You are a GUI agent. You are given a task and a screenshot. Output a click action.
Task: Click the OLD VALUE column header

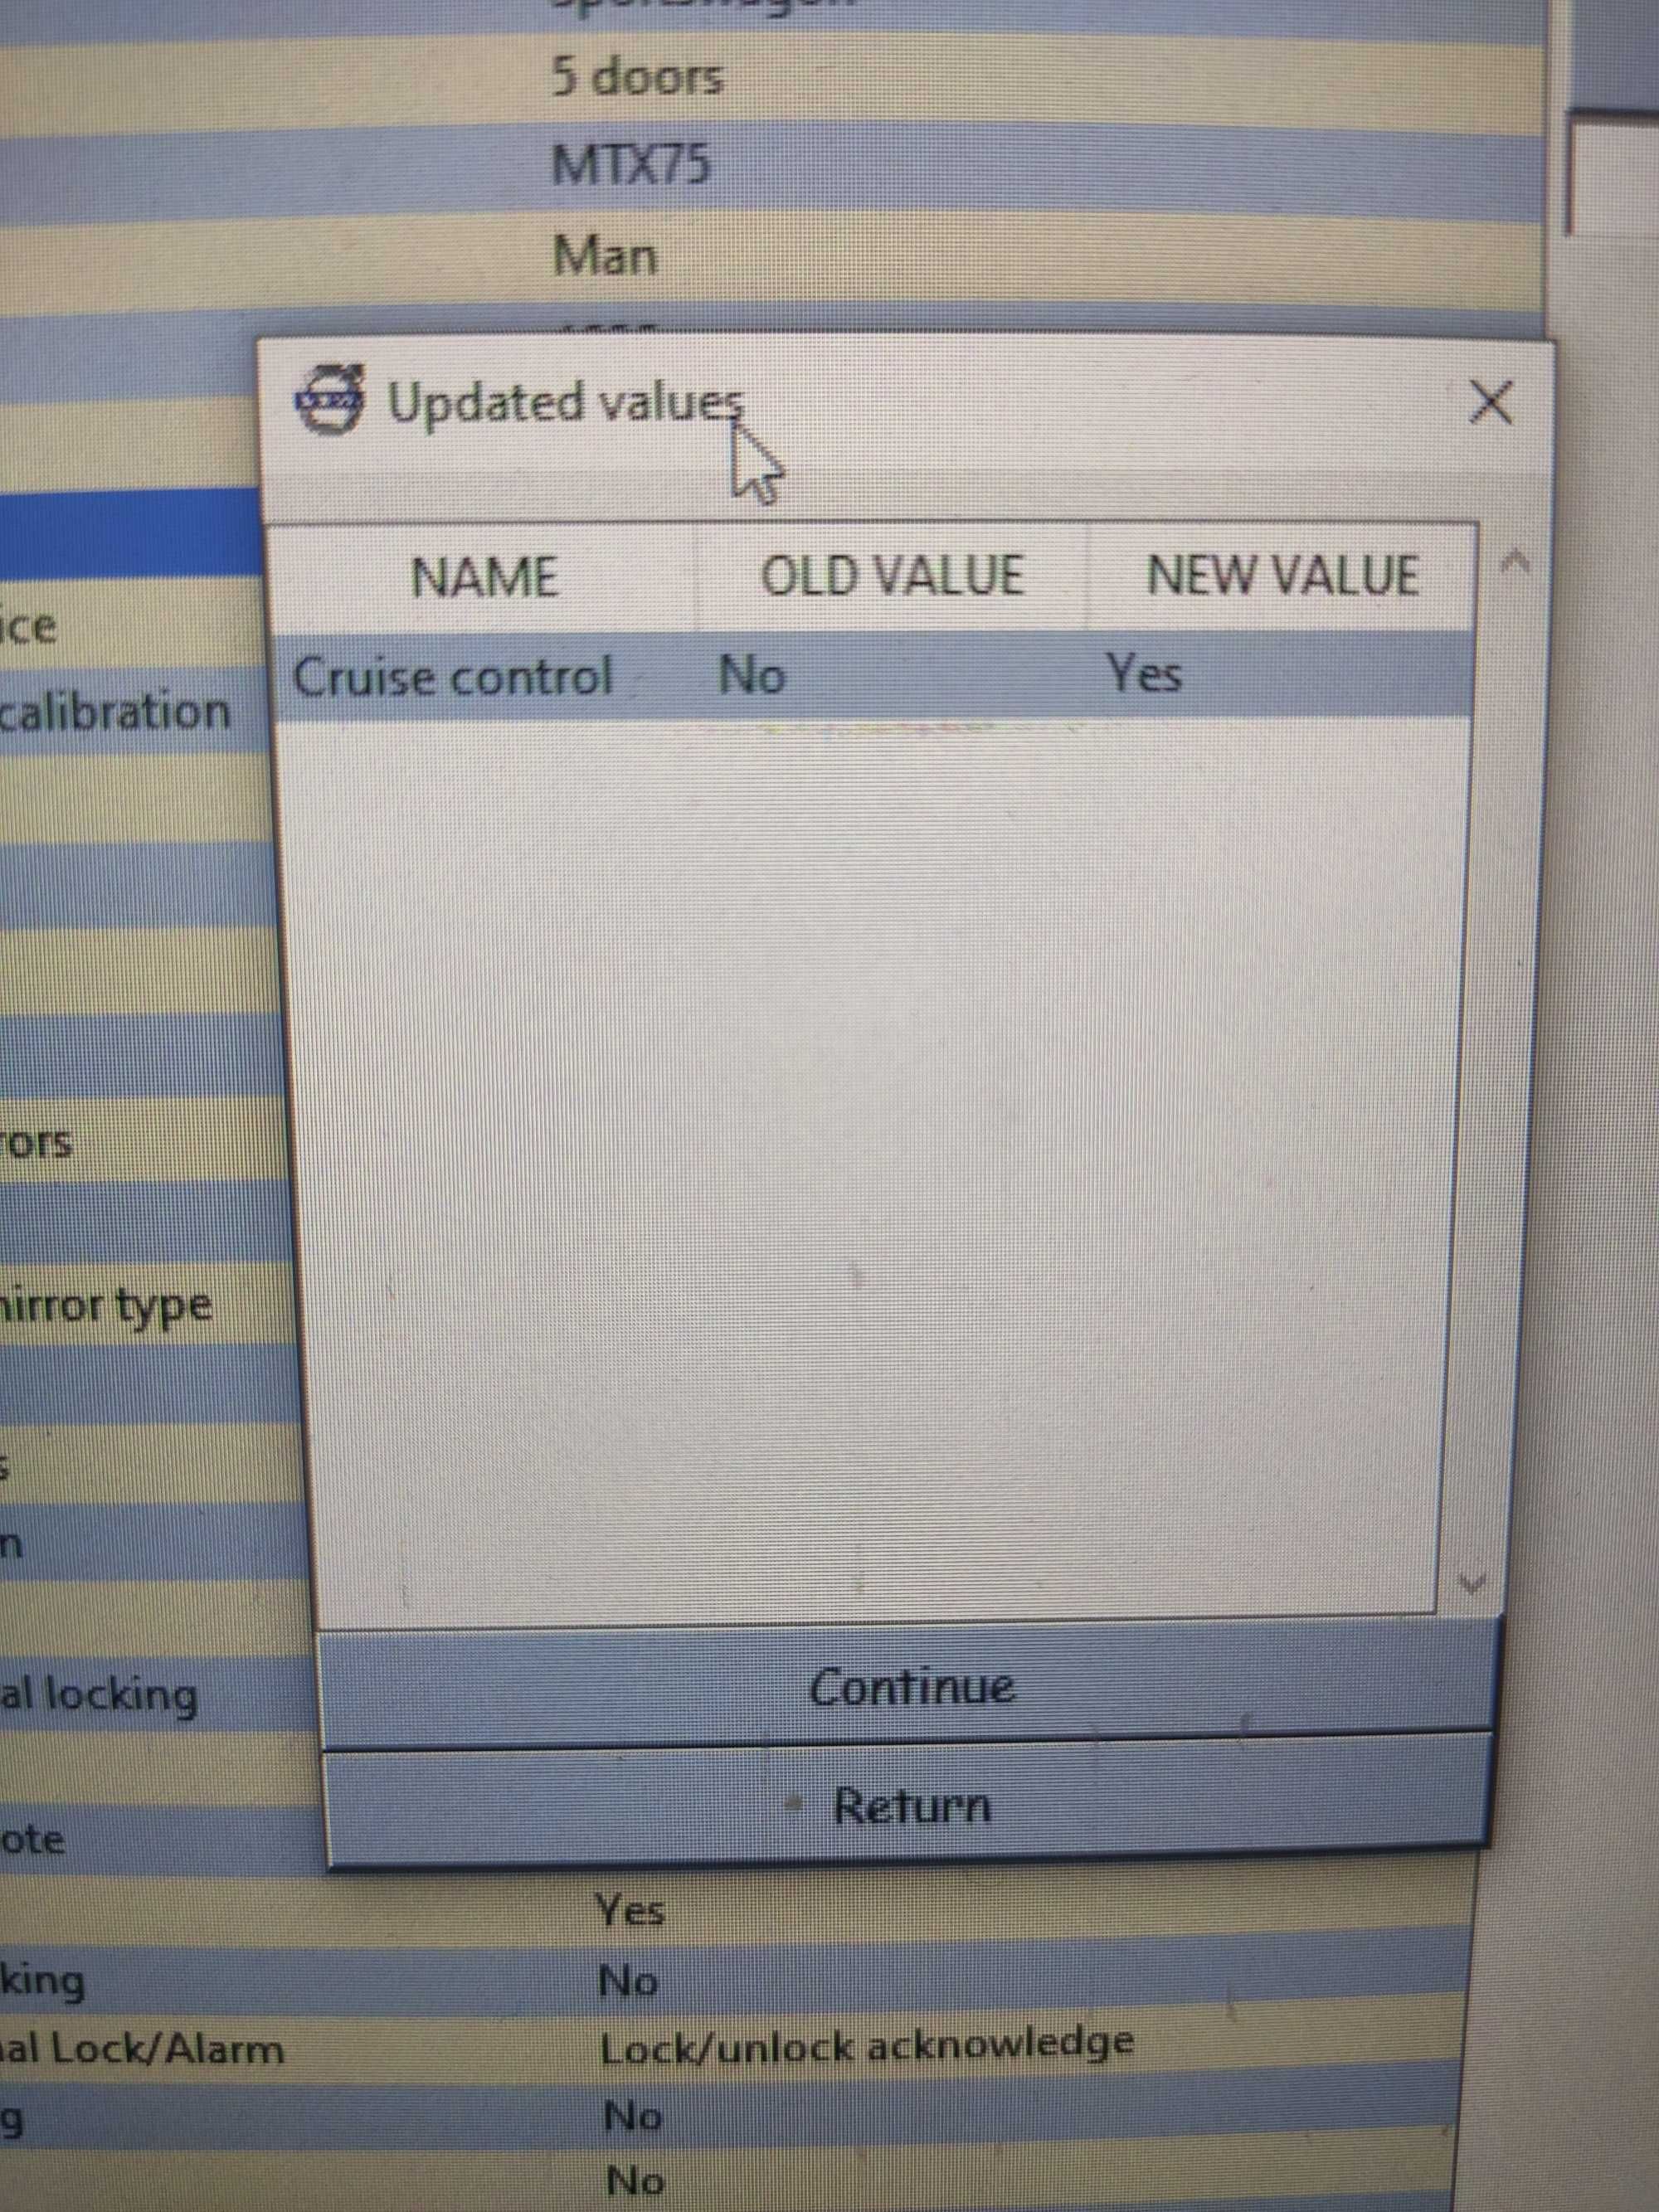[891, 576]
